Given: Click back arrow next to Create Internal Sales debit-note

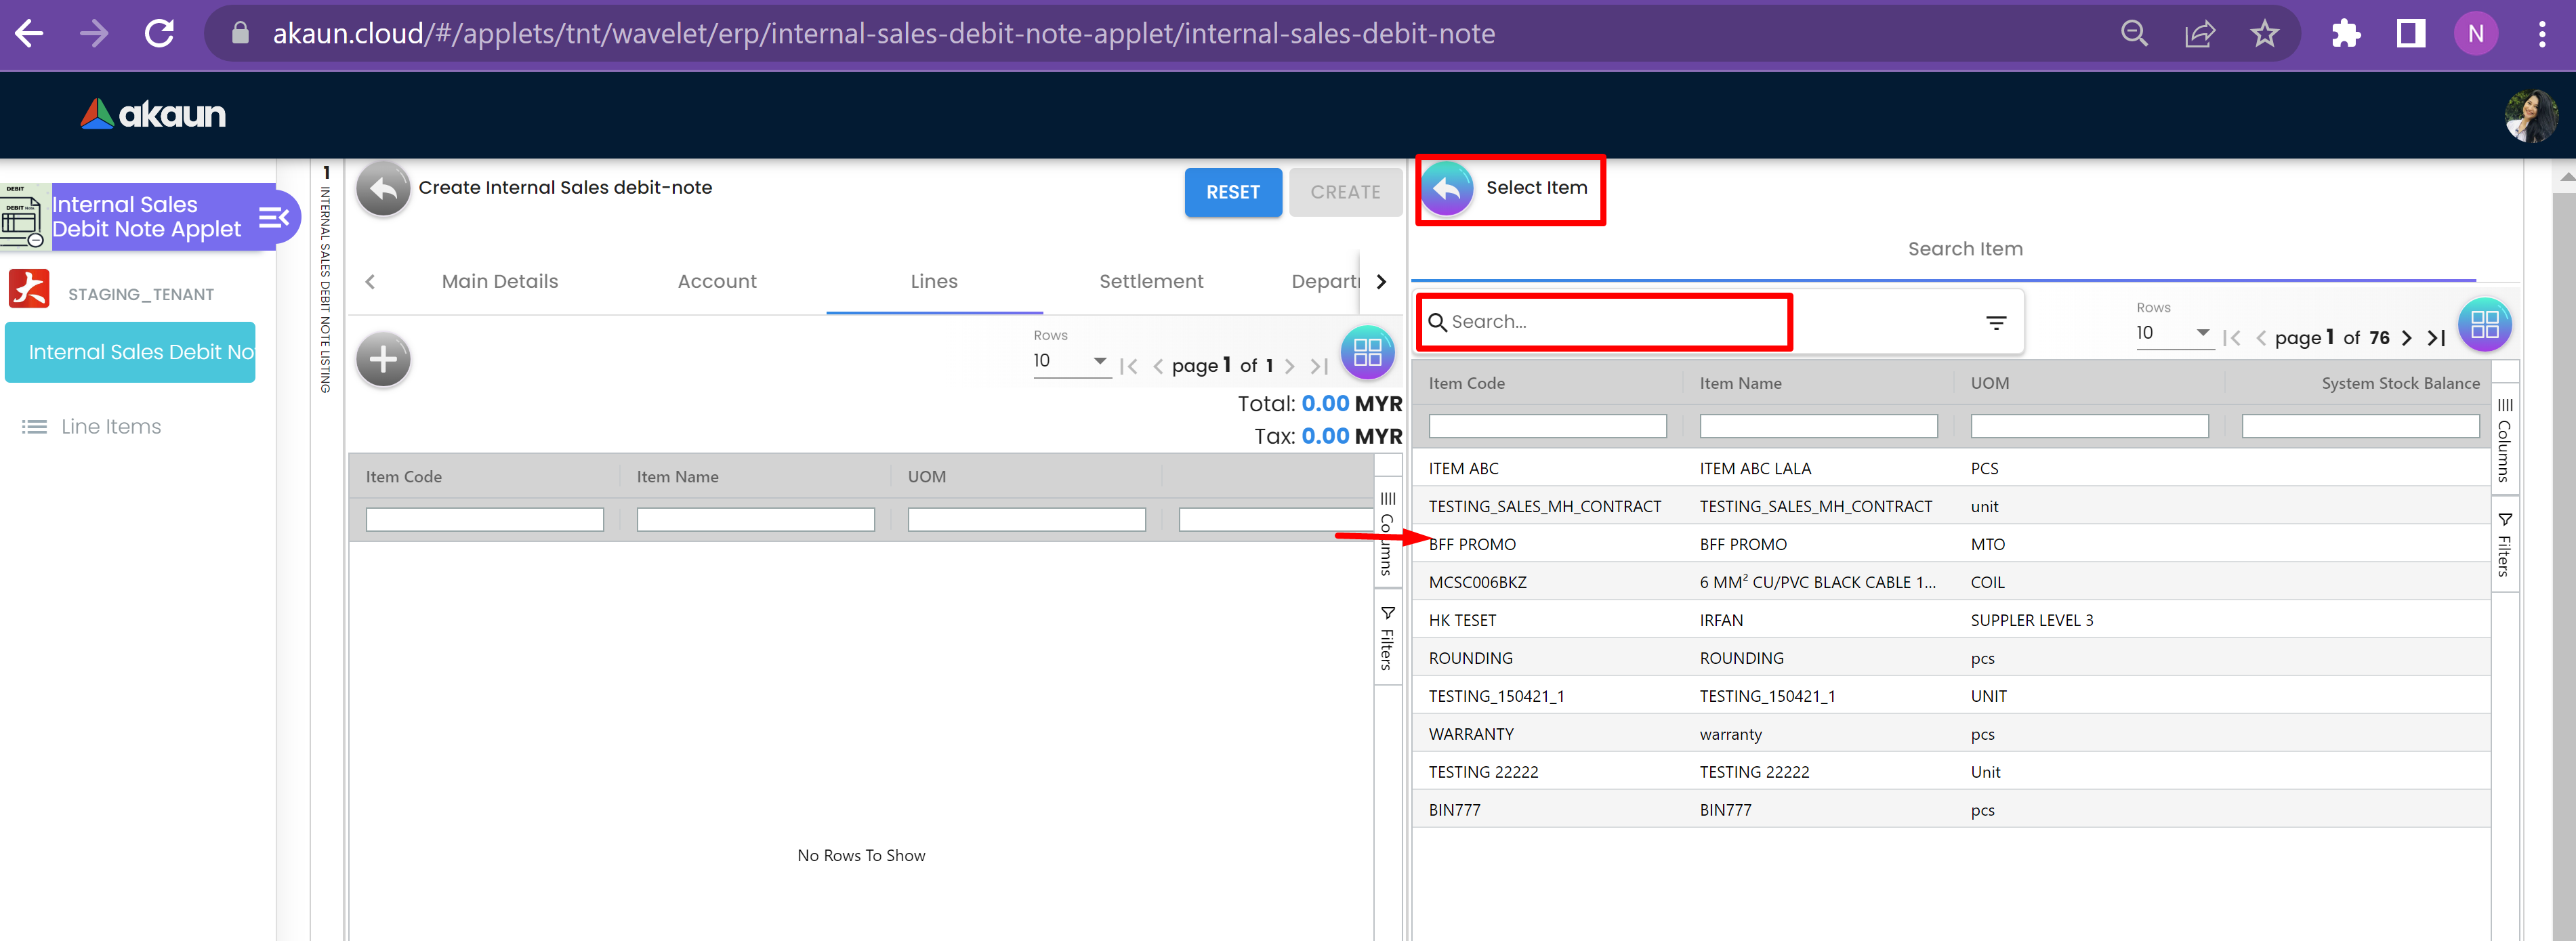Looking at the screenshot, I should pyautogui.click(x=383, y=188).
